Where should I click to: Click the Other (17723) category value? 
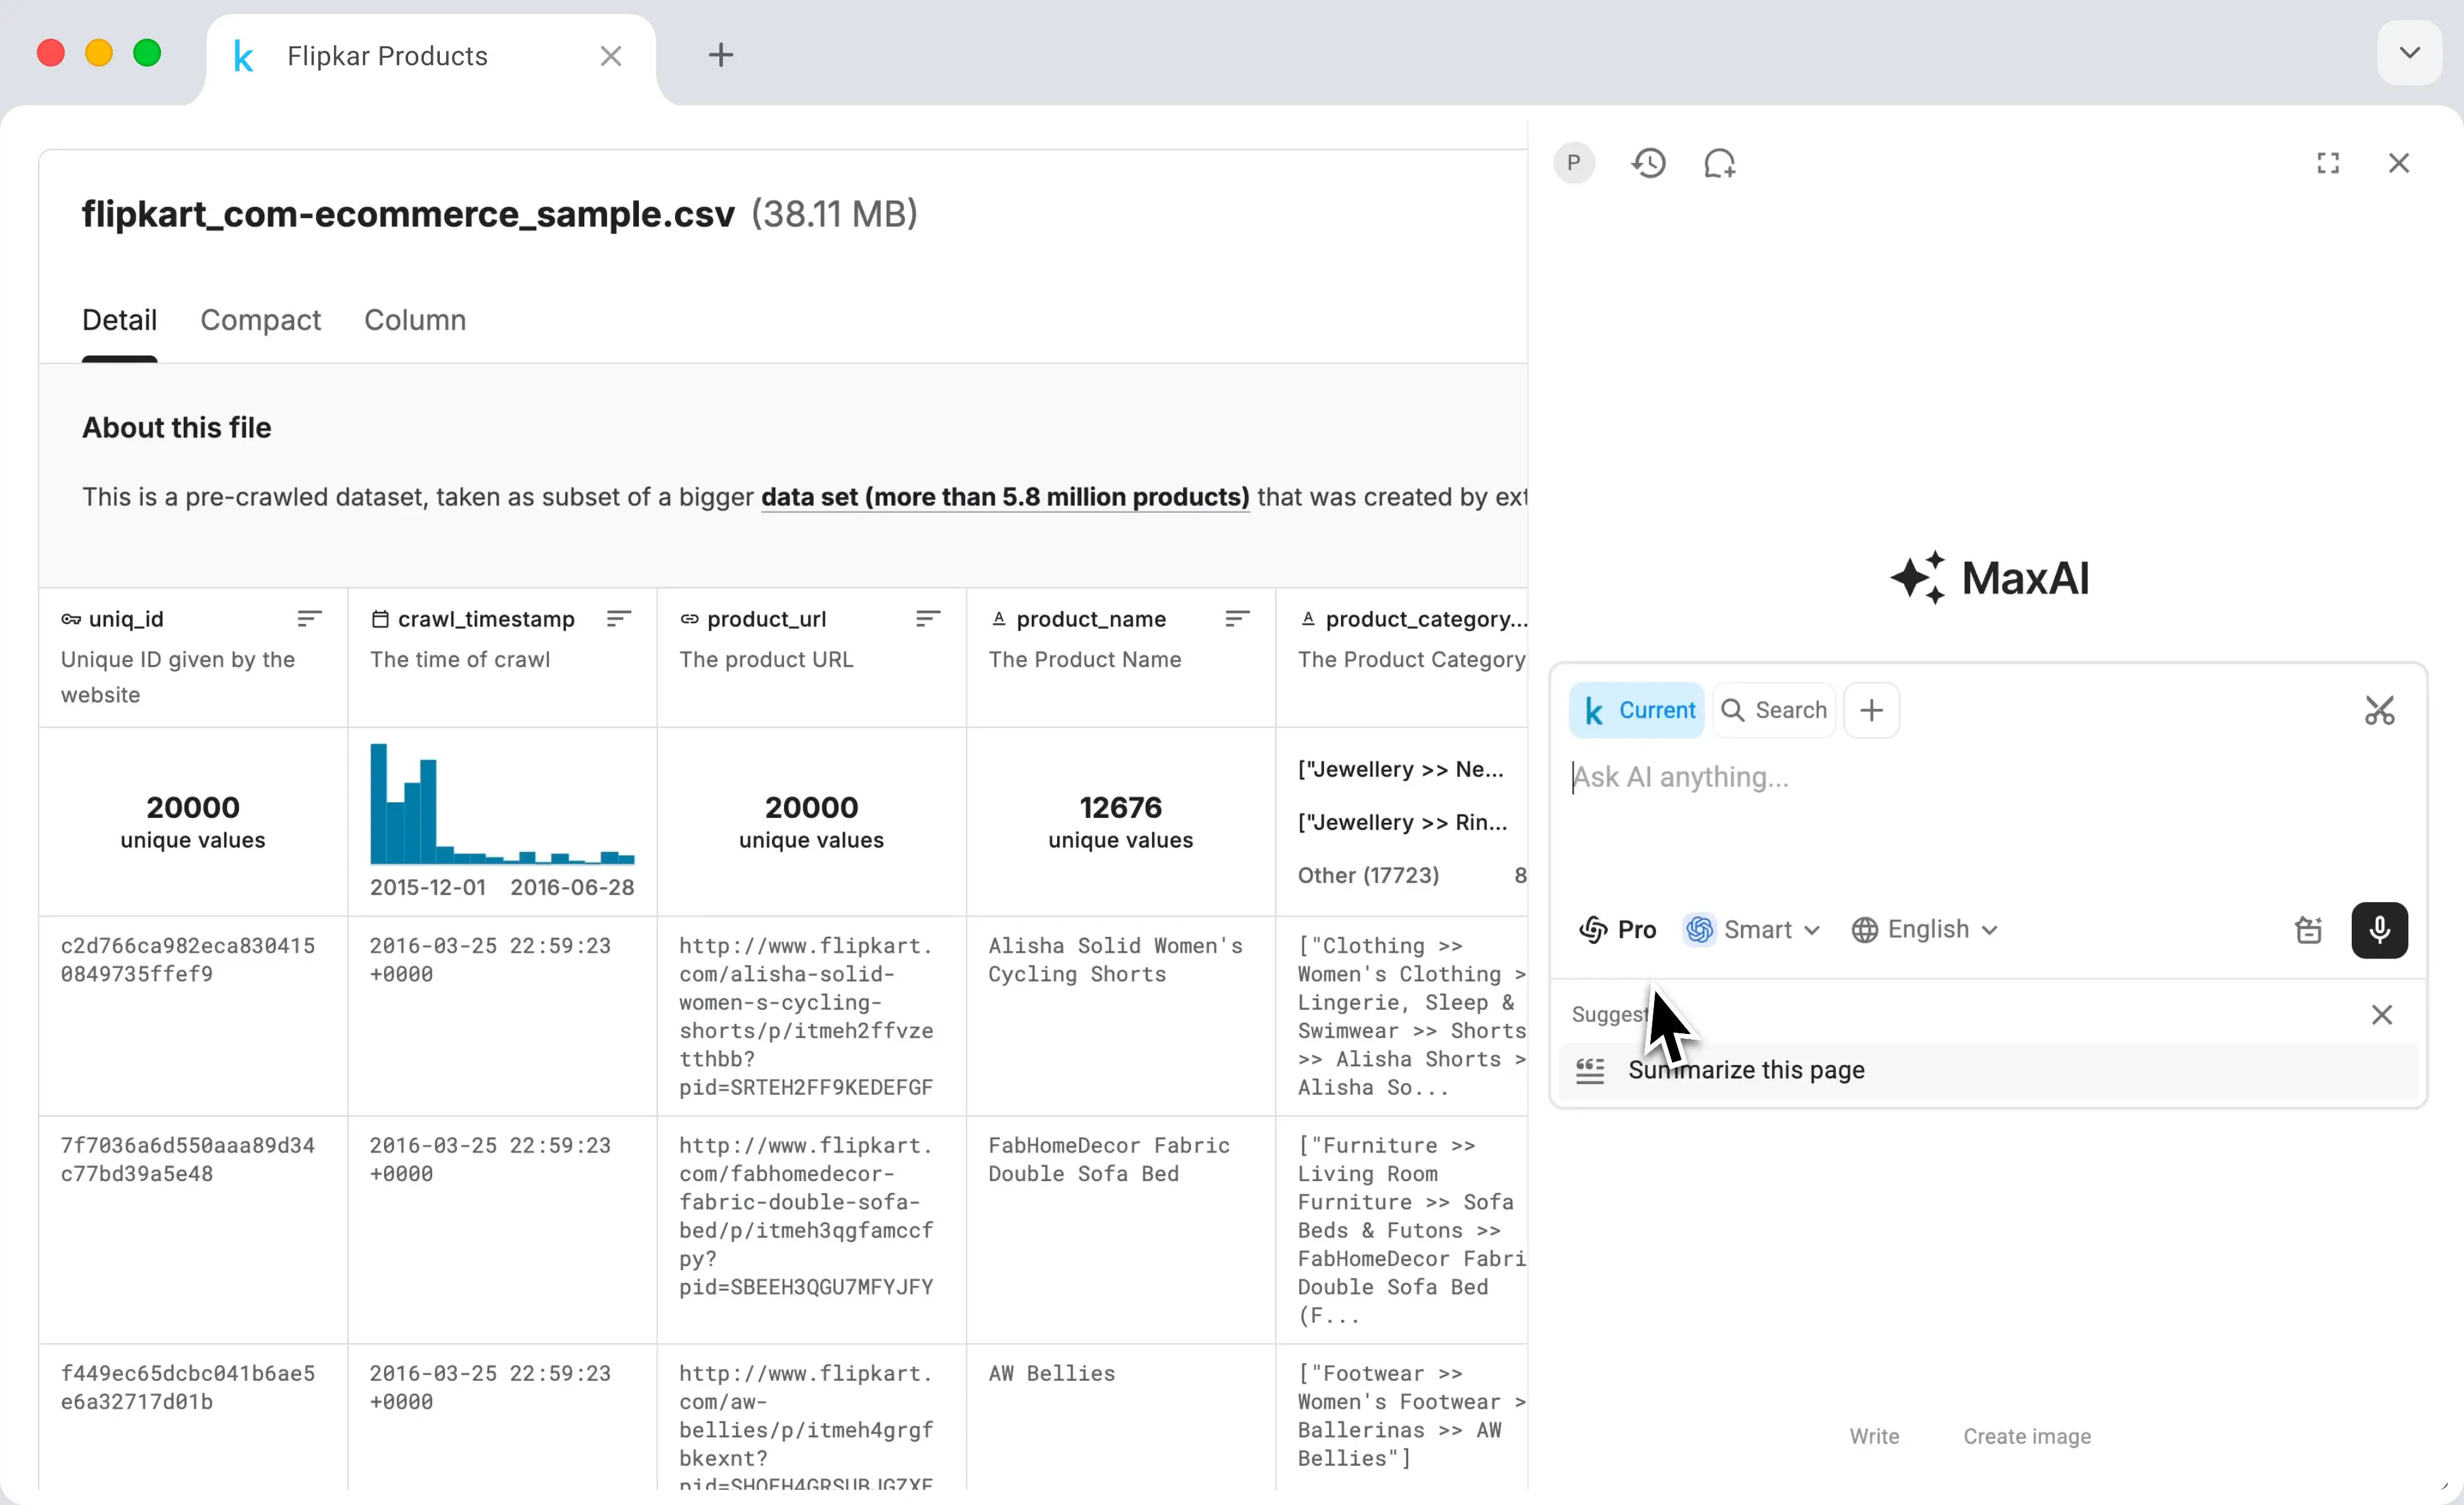[1368, 875]
